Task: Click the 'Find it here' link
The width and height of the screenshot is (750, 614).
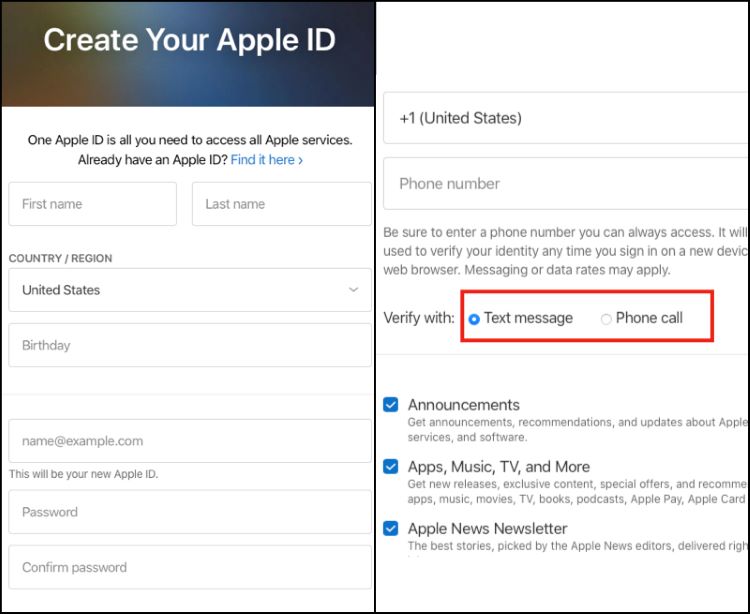Action: coord(266,160)
